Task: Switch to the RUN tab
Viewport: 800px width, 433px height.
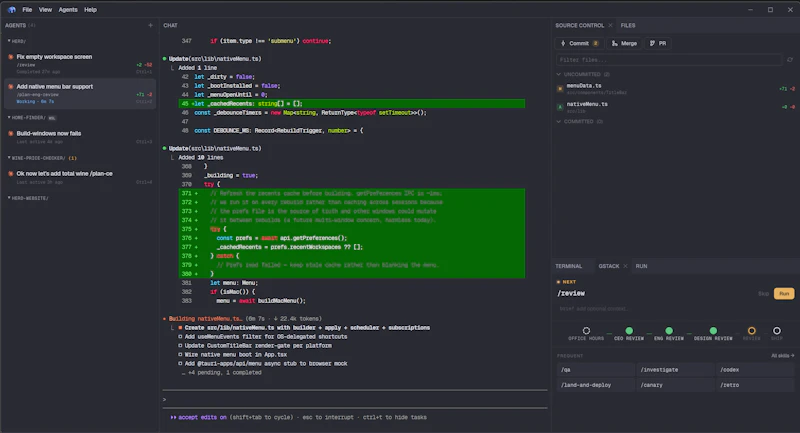Action: pos(641,266)
